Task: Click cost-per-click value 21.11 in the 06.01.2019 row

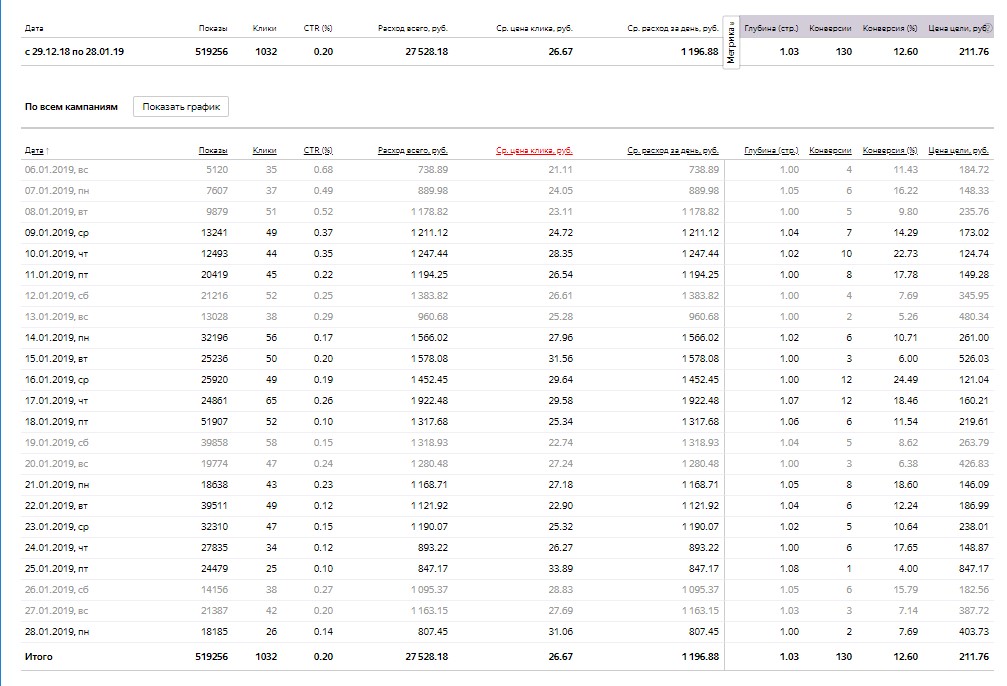Action: pos(561,170)
